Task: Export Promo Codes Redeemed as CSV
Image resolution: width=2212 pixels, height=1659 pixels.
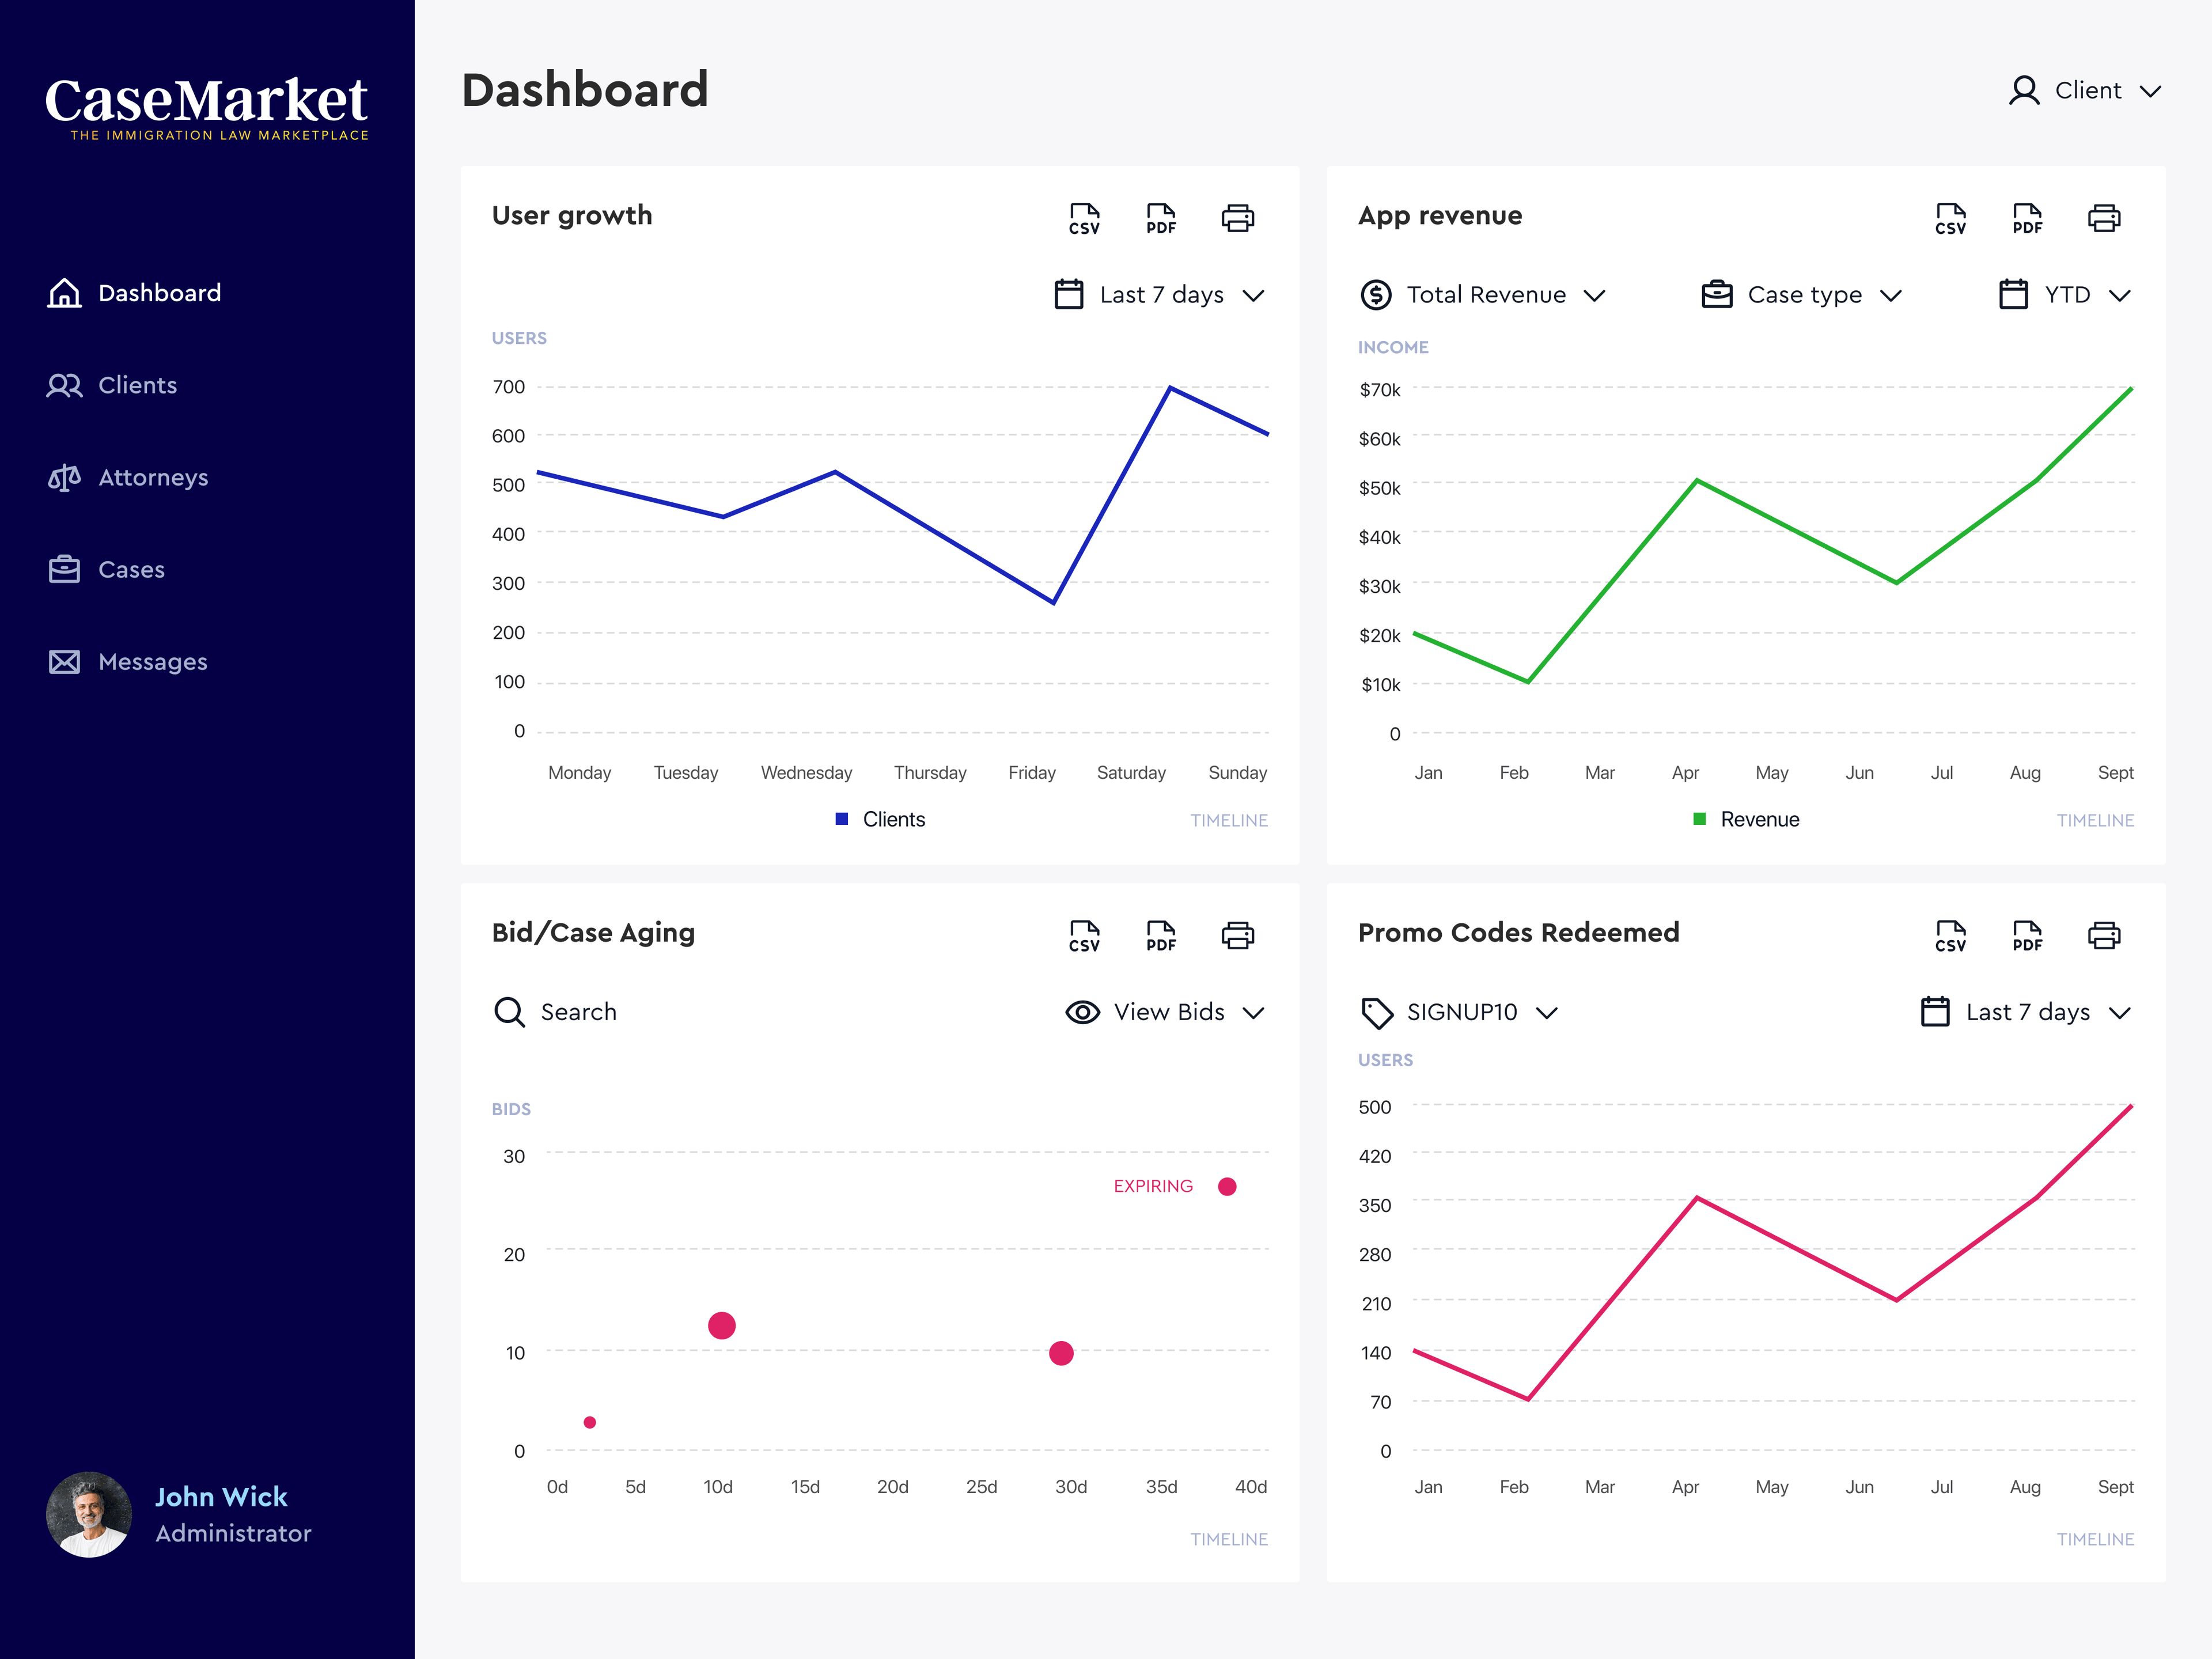Action: [1950, 935]
